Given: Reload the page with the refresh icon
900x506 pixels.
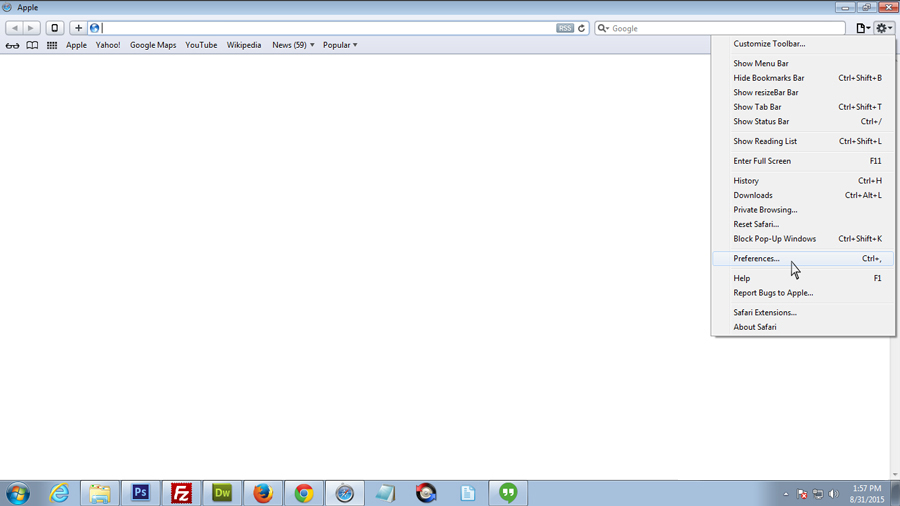Looking at the screenshot, I should [581, 28].
